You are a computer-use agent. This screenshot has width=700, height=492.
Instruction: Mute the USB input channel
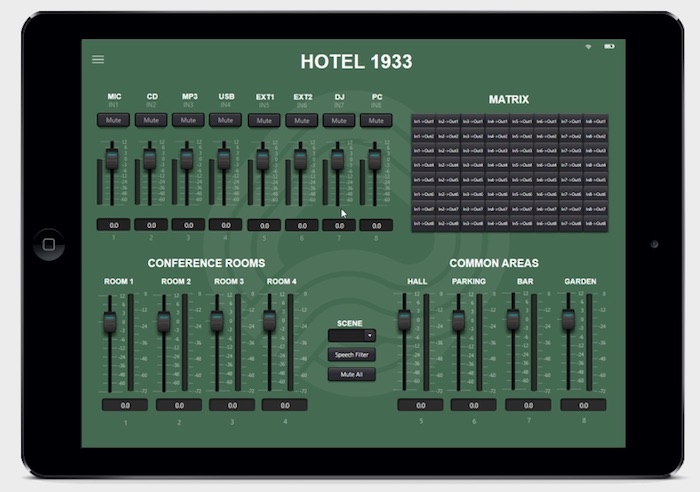click(226, 120)
